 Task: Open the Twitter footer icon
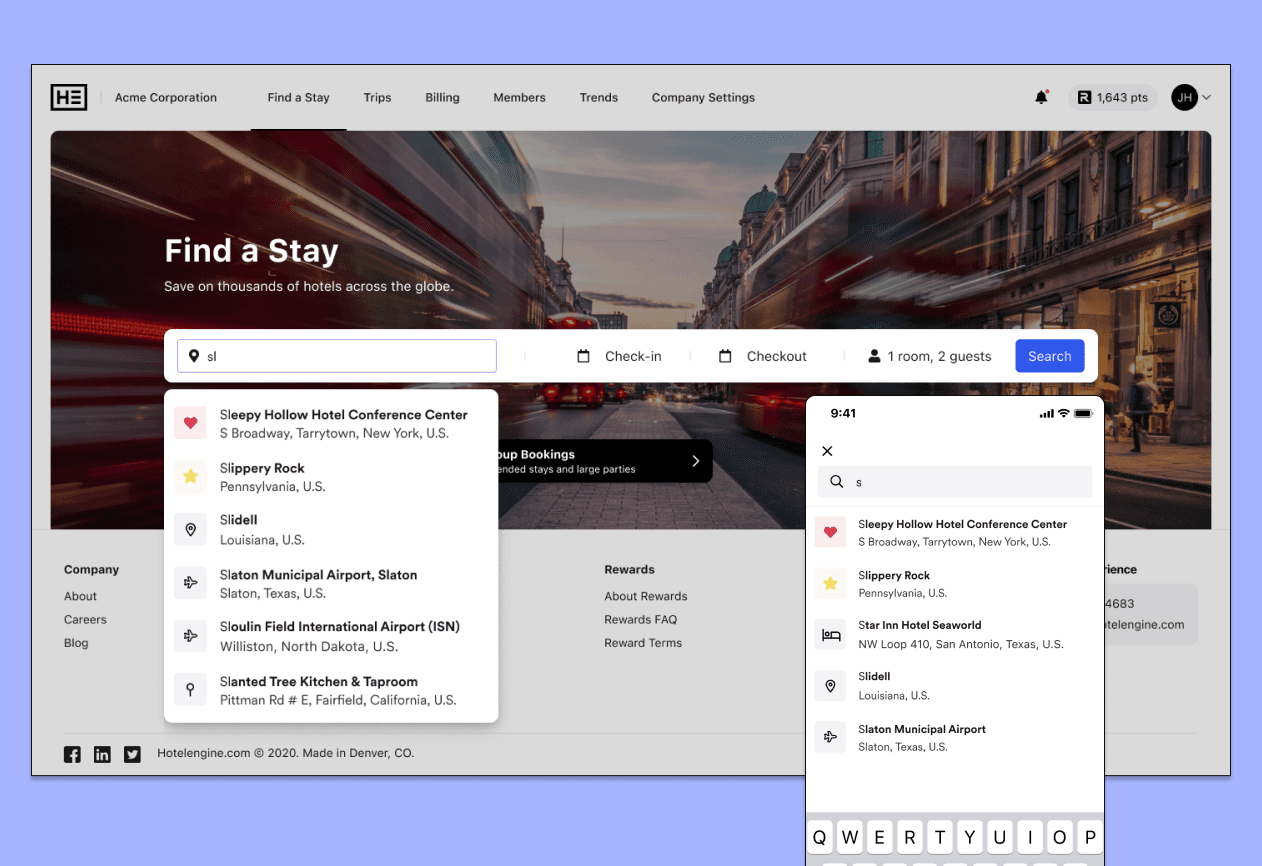click(x=132, y=754)
